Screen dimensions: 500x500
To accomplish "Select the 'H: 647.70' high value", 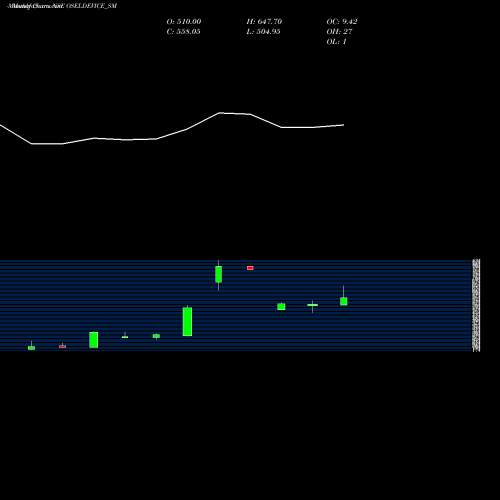I will pyautogui.click(x=264, y=22).
